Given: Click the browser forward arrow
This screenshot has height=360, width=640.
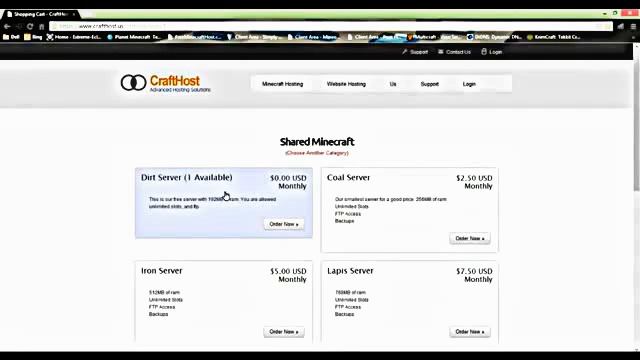Looking at the screenshot, I should [19, 26].
